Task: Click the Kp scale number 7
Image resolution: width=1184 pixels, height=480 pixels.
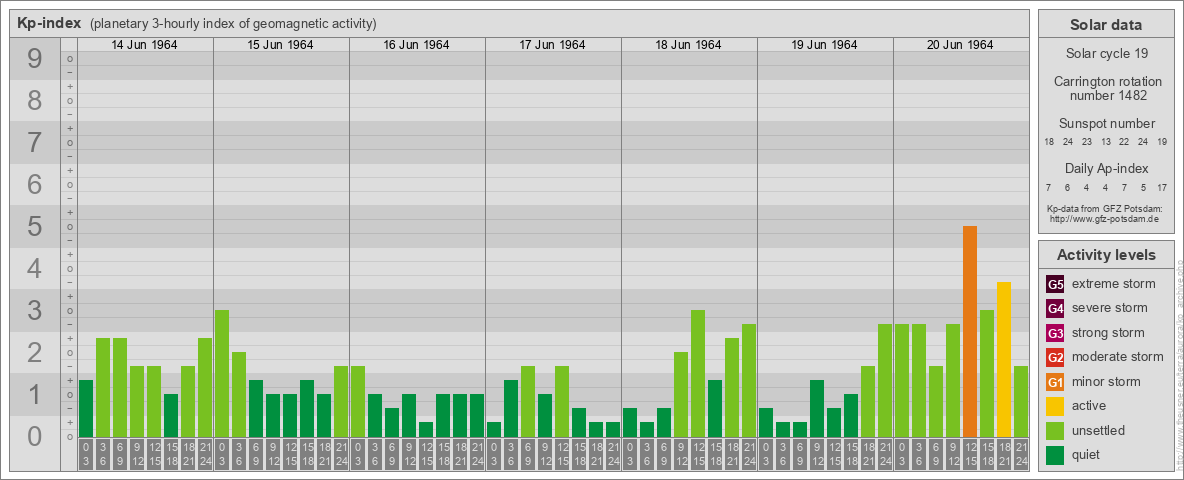Action: click(x=34, y=143)
